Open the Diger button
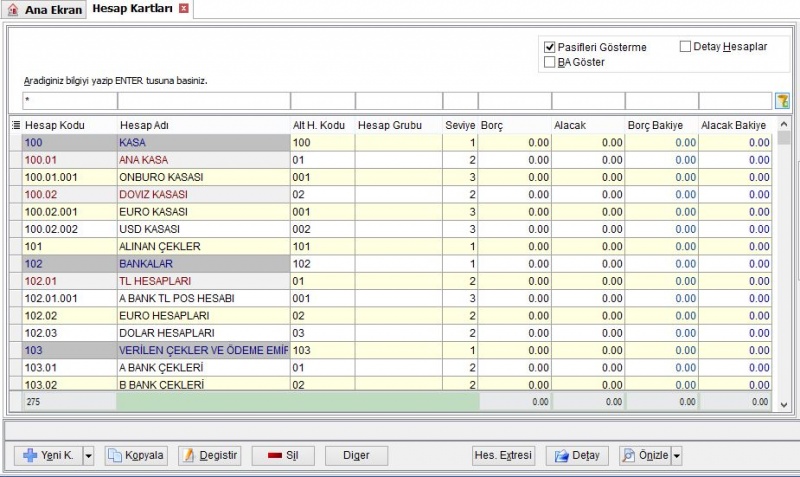The width and height of the screenshot is (800, 477). pyautogui.click(x=357, y=455)
